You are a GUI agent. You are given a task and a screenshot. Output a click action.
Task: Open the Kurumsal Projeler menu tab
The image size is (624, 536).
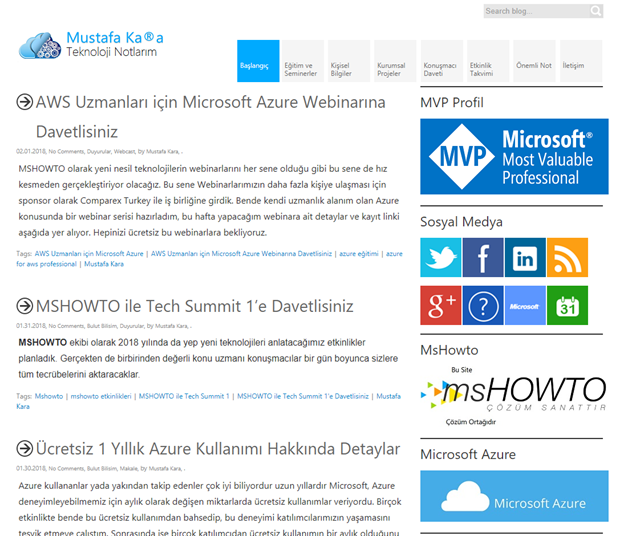[x=395, y=61]
